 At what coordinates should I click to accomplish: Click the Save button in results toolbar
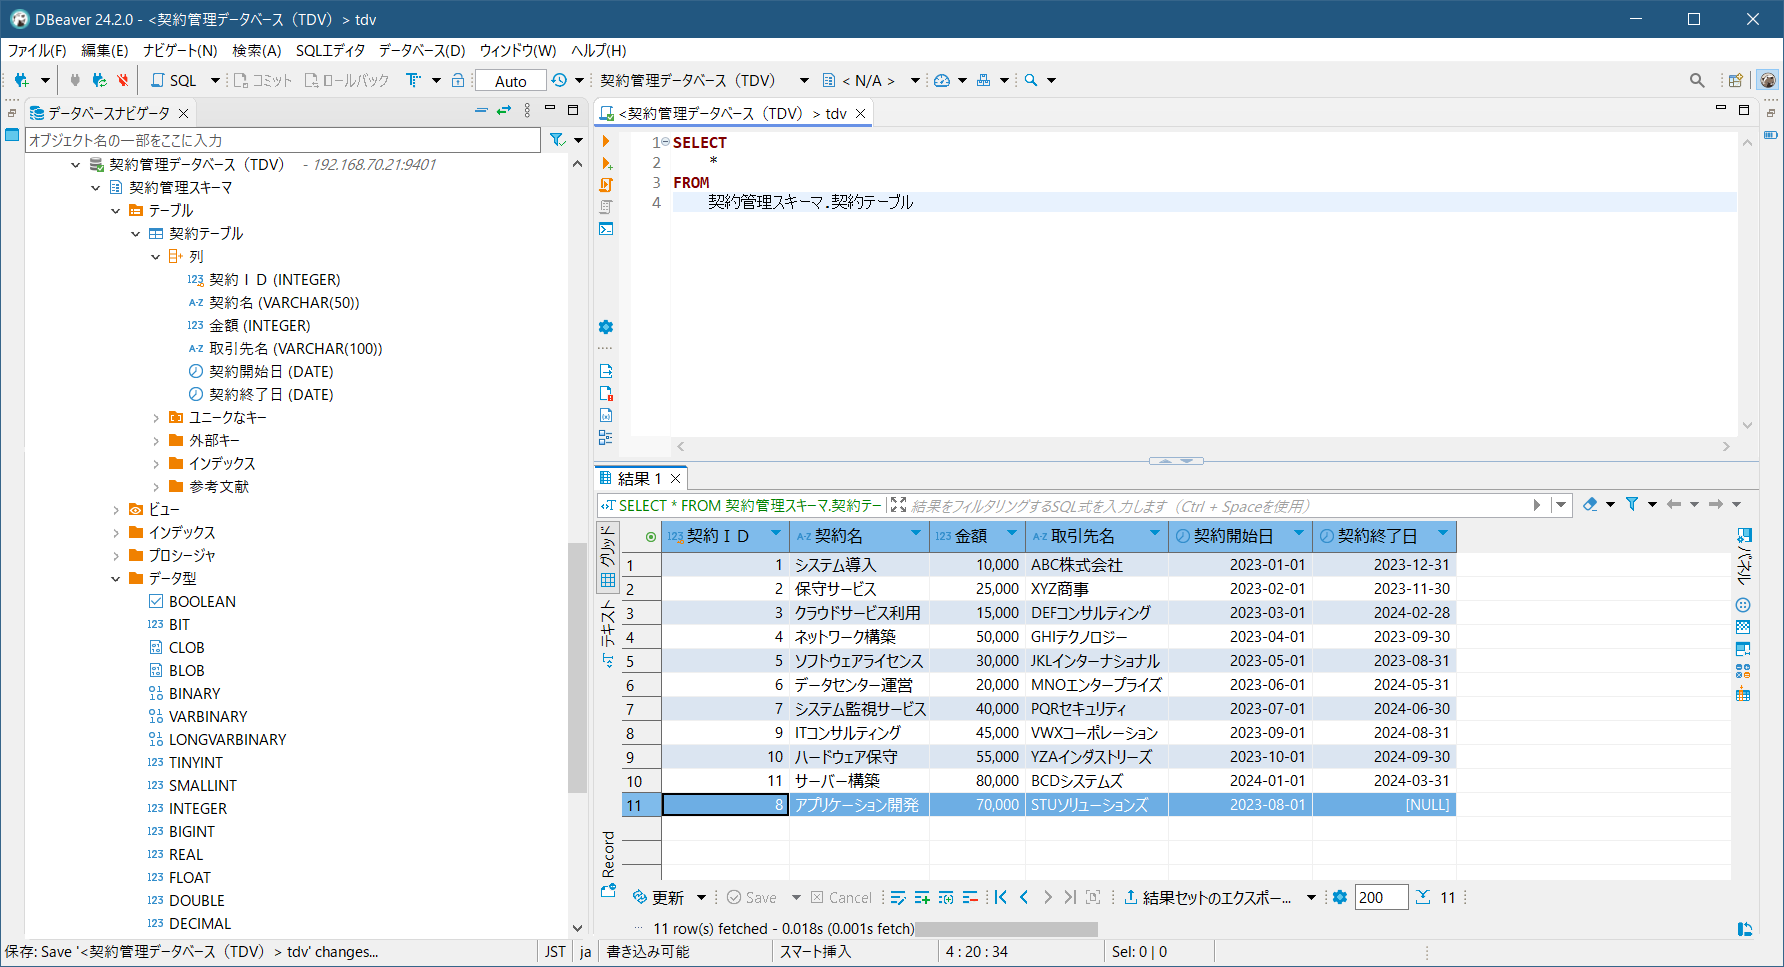point(752,897)
